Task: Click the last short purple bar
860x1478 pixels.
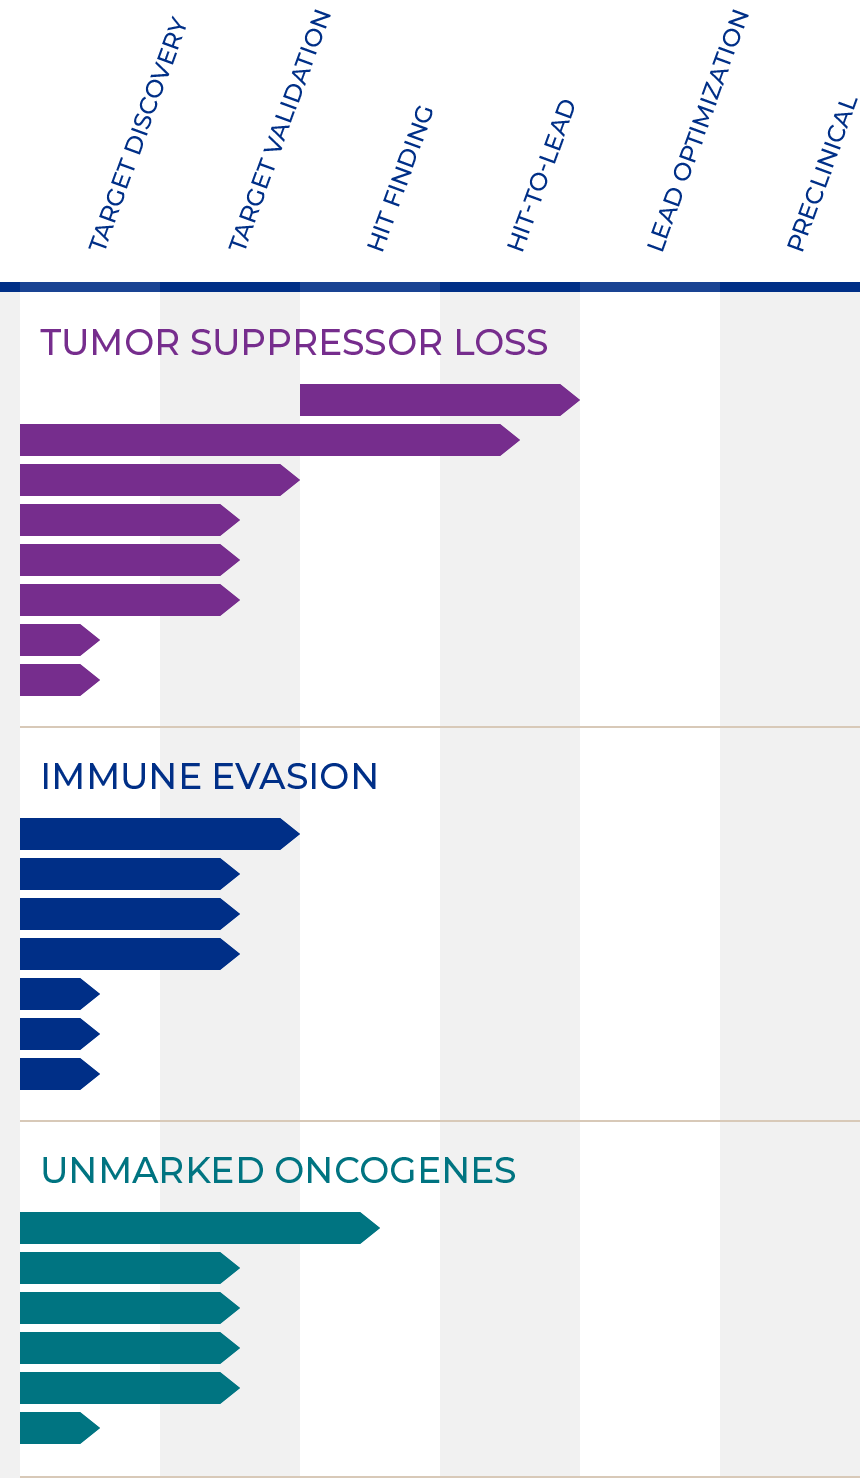Action: (x=60, y=680)
